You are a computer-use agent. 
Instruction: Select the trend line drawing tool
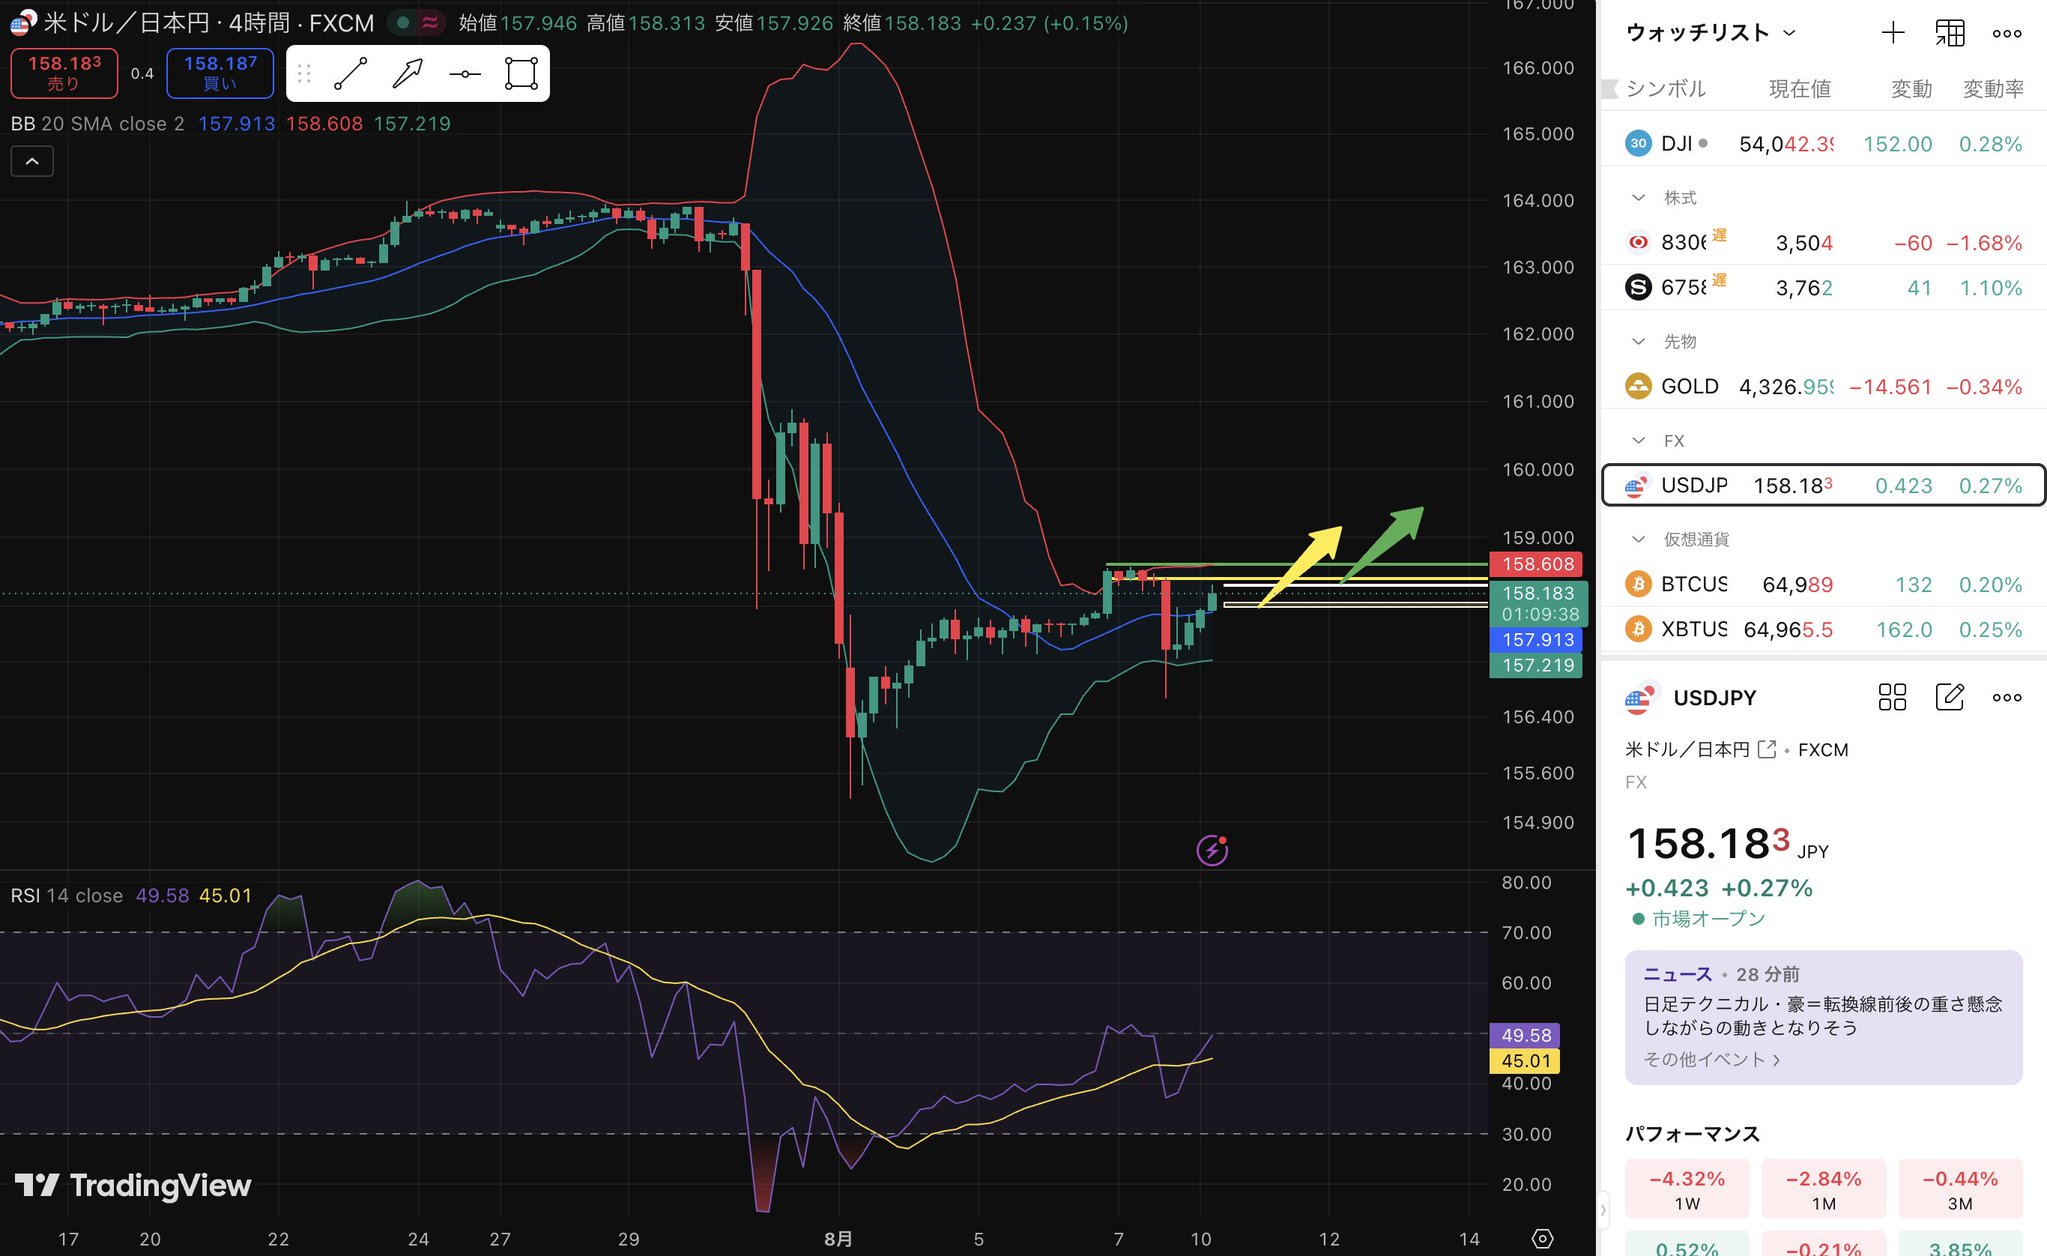(x=350, y=74)
